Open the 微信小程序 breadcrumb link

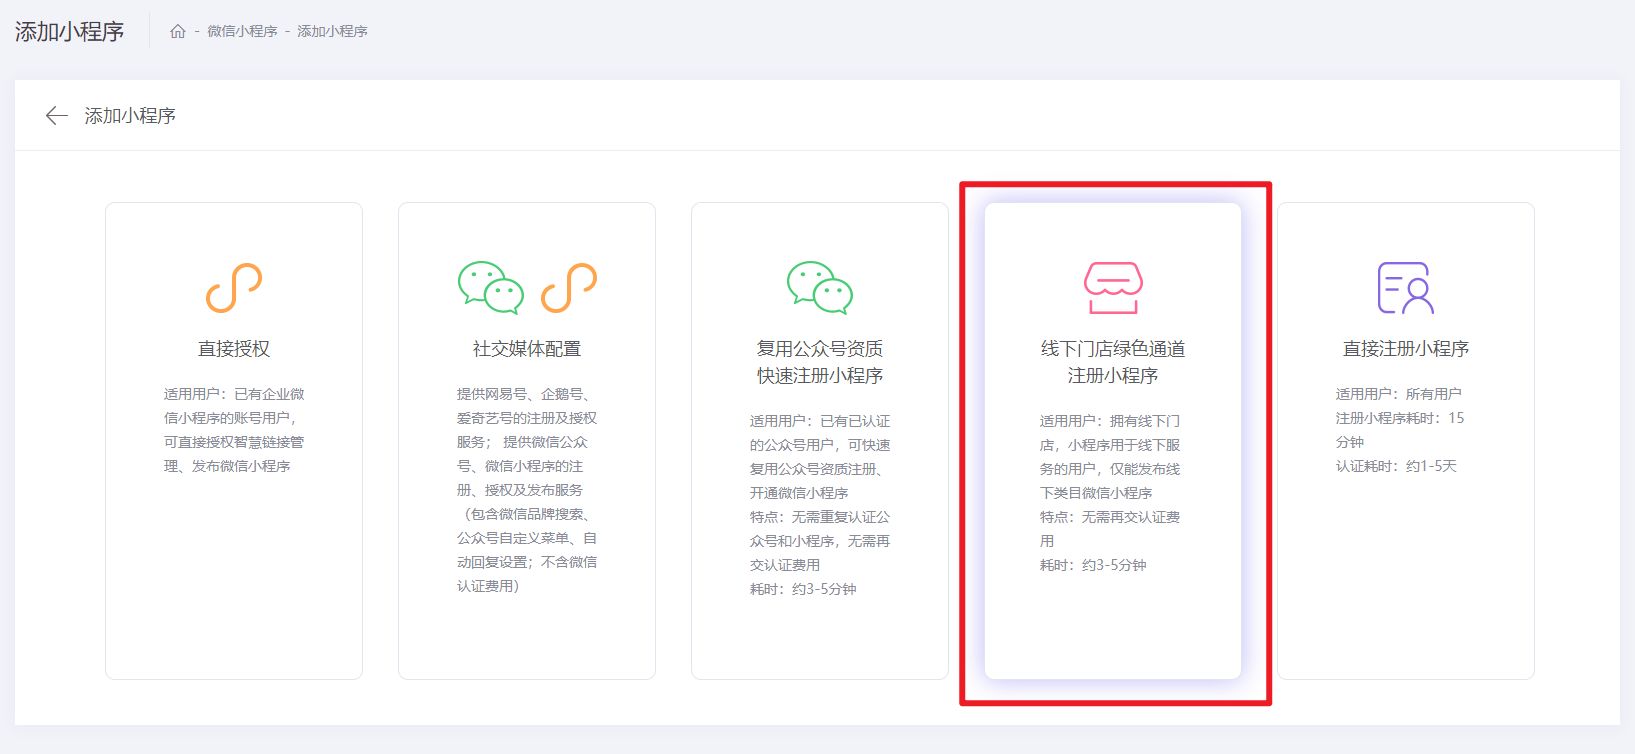[x=242, y=31]
